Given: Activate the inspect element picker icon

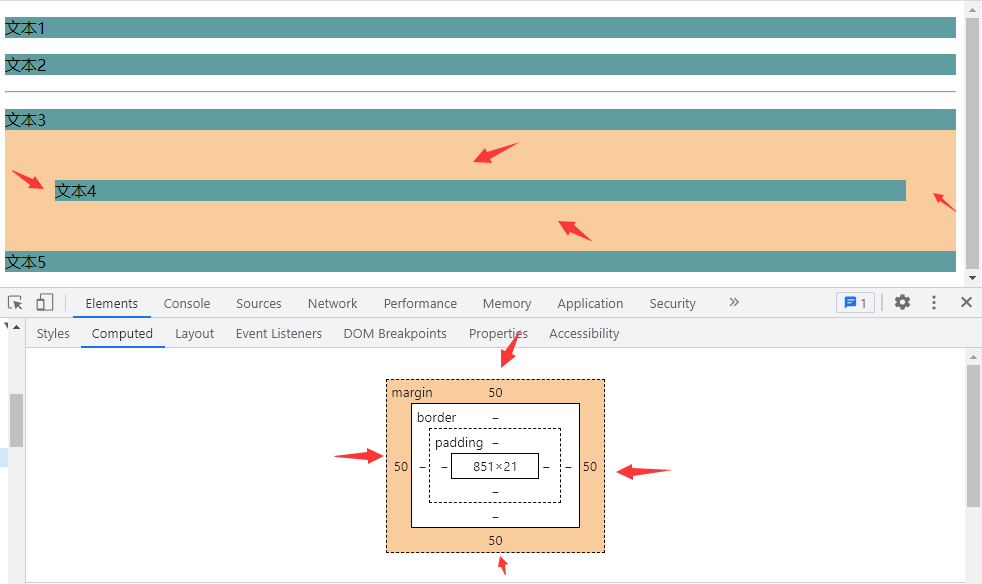Looking at the screenshot, I should (x=15, y=303).
